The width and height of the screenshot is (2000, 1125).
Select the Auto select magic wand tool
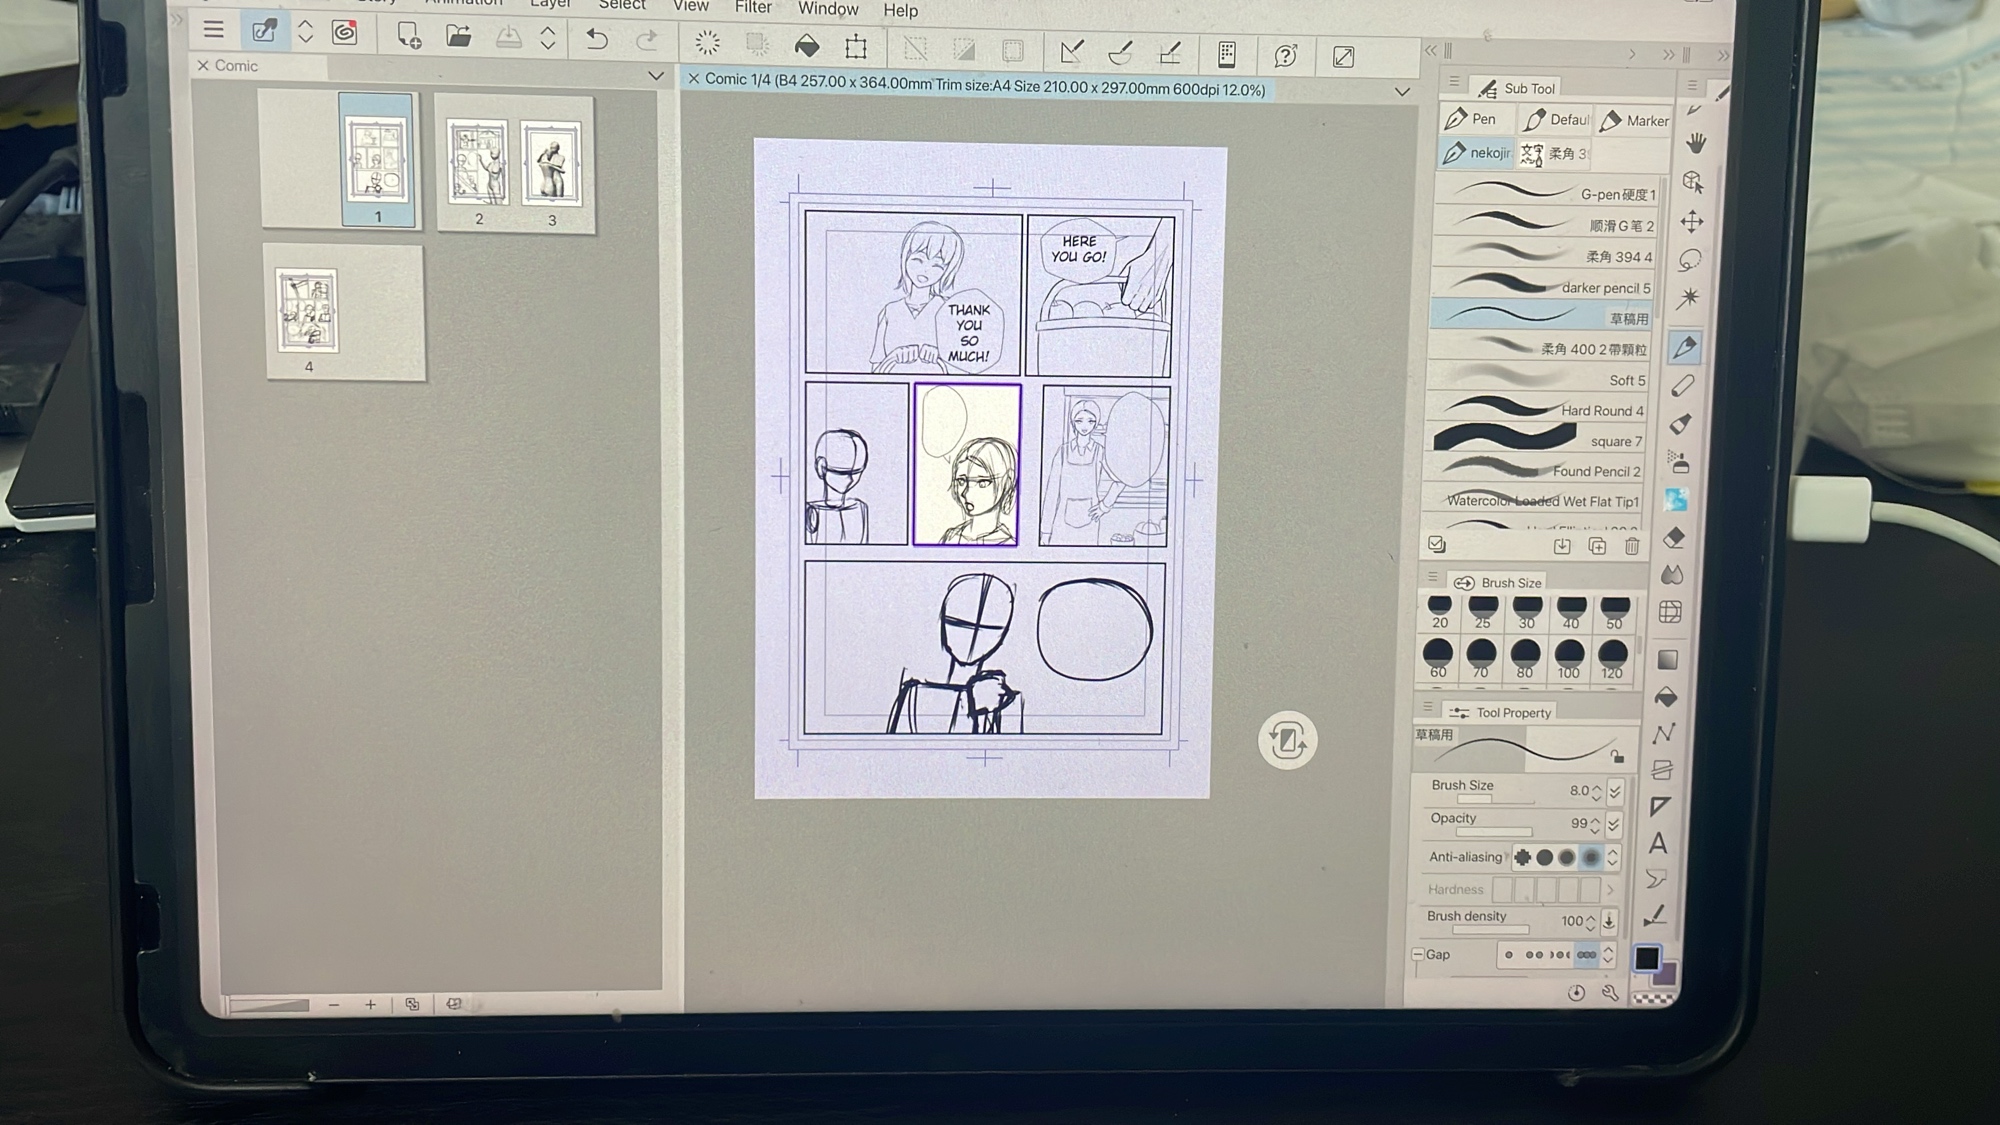coord(1689,298)
